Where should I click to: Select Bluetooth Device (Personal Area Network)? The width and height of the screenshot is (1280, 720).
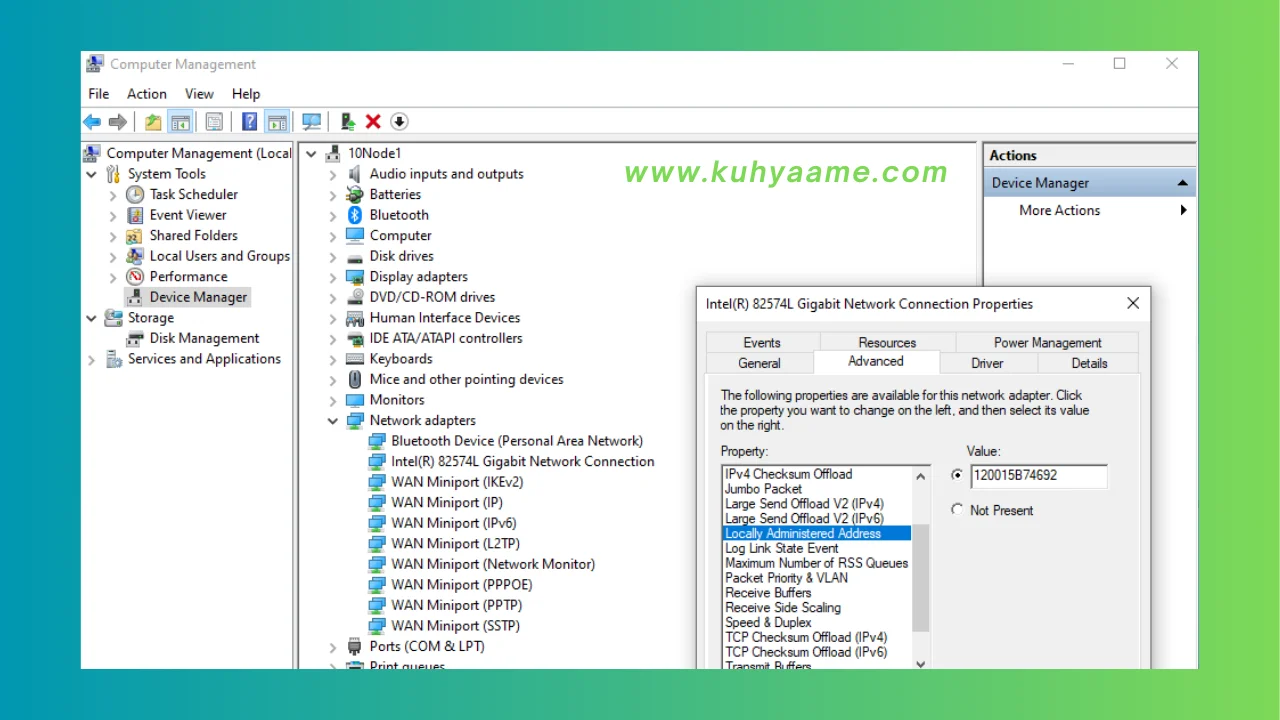tap(517, 441)
